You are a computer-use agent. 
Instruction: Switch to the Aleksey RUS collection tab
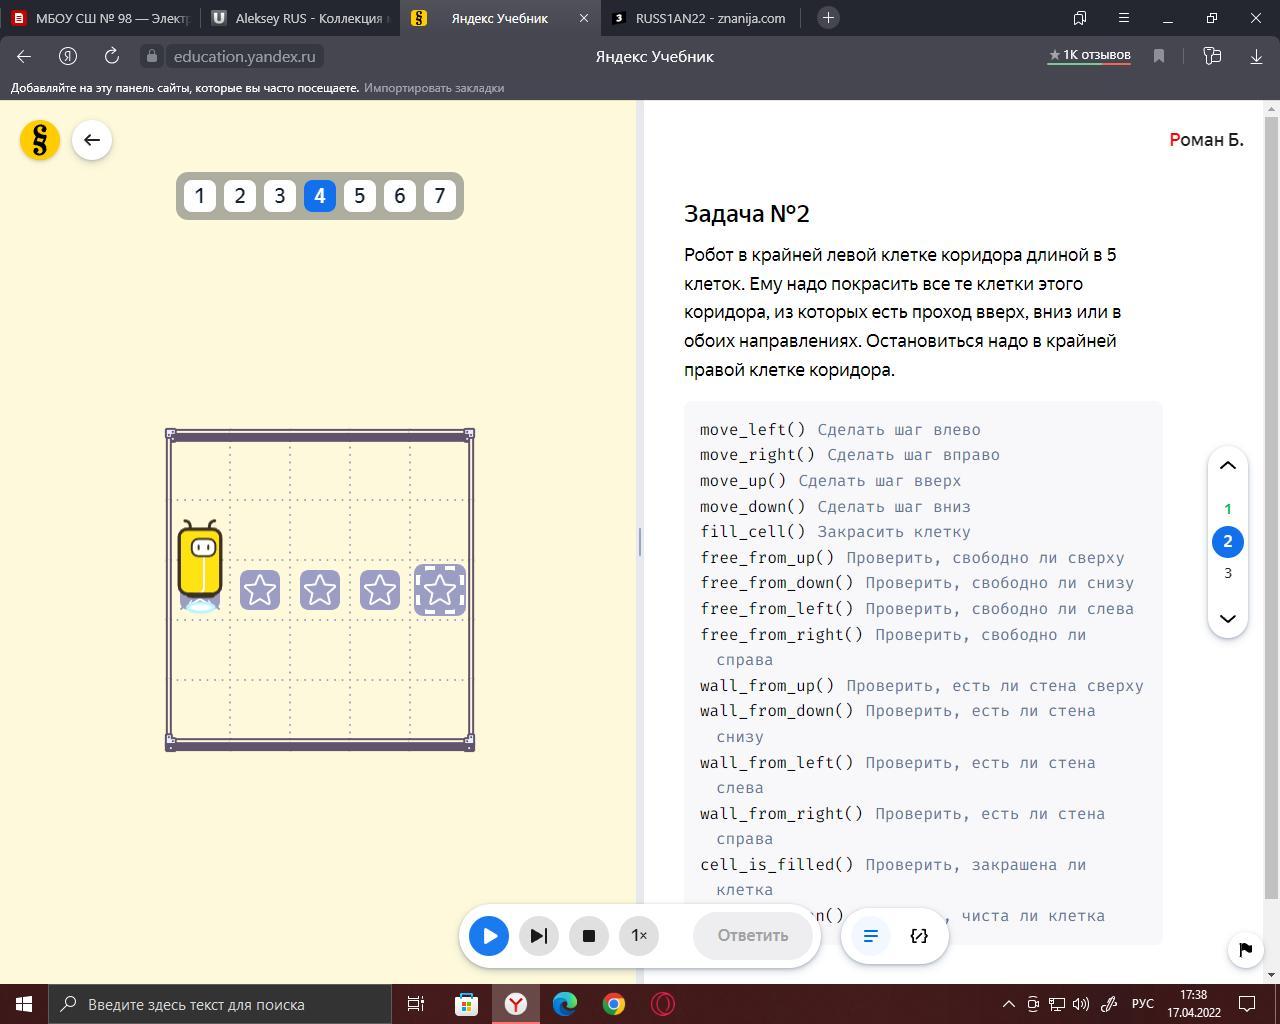[x=300, y=18]
